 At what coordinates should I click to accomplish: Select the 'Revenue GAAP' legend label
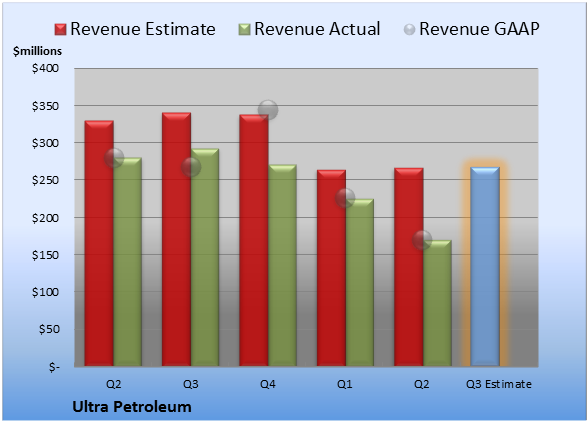(480, 29)
